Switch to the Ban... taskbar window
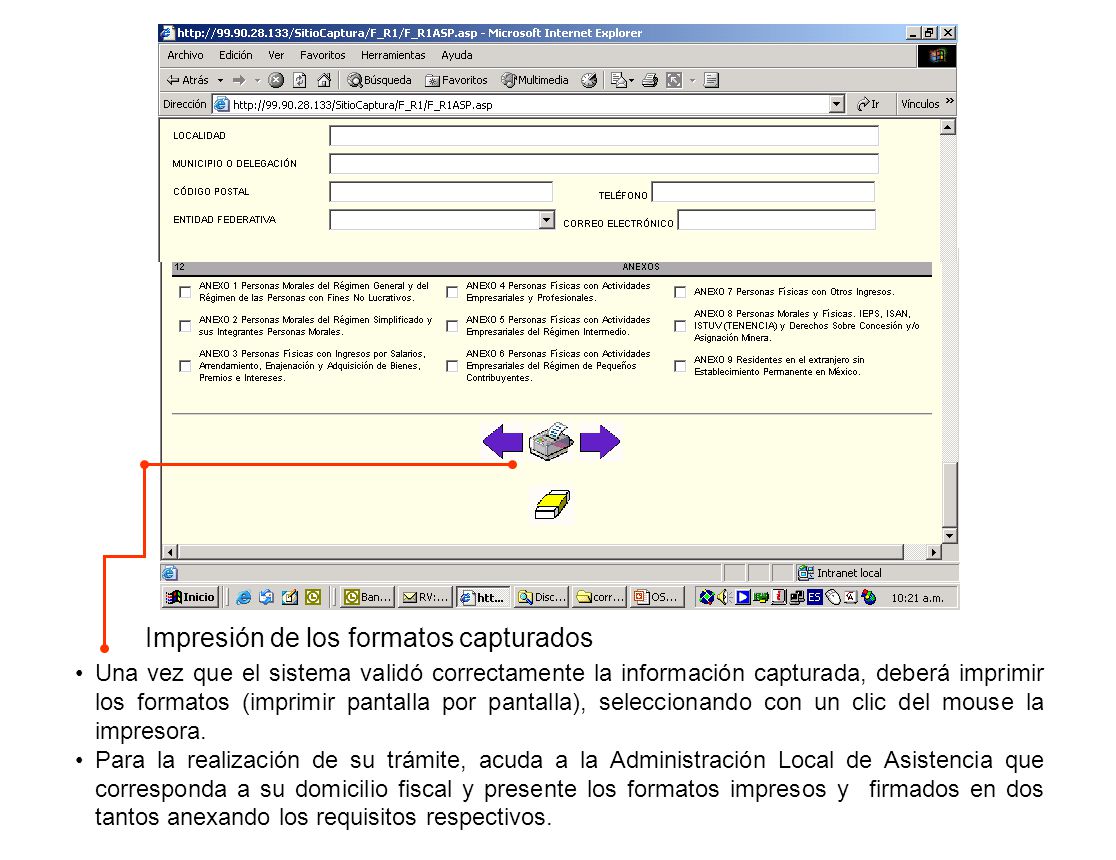Viewport: 1116px width, 860px height. coord(368,597)
